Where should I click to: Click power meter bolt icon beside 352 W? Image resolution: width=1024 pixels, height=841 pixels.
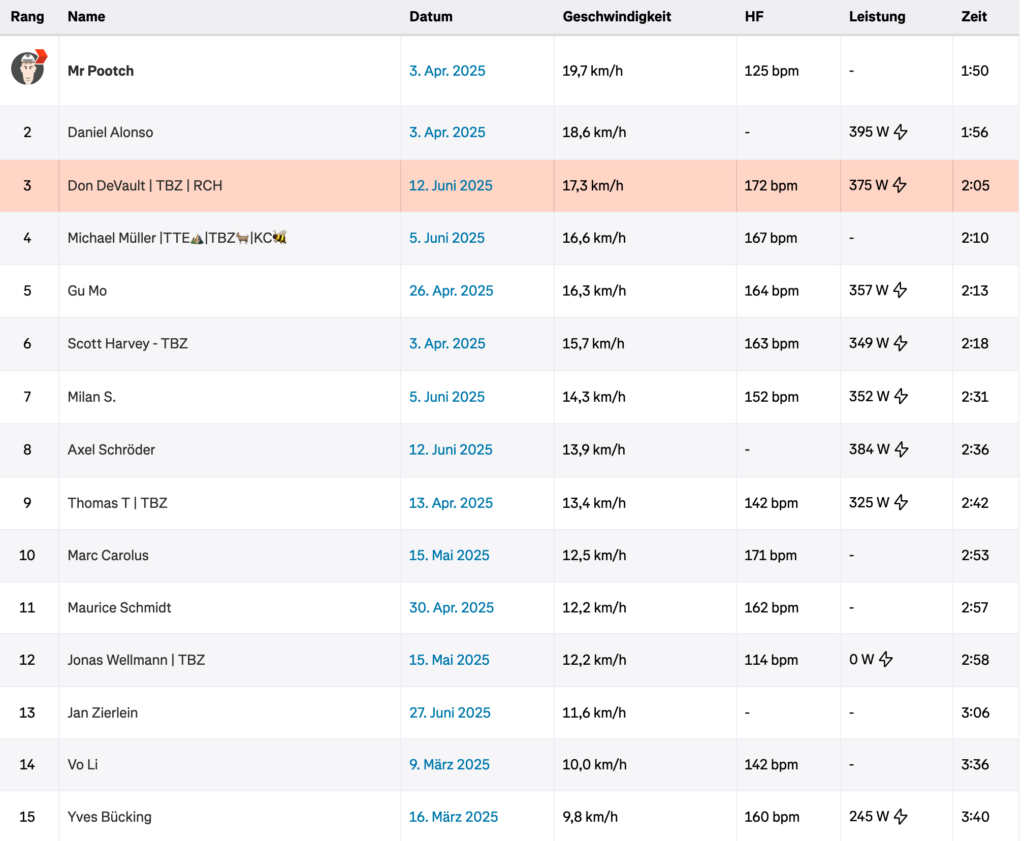click(x=901, y=396)
